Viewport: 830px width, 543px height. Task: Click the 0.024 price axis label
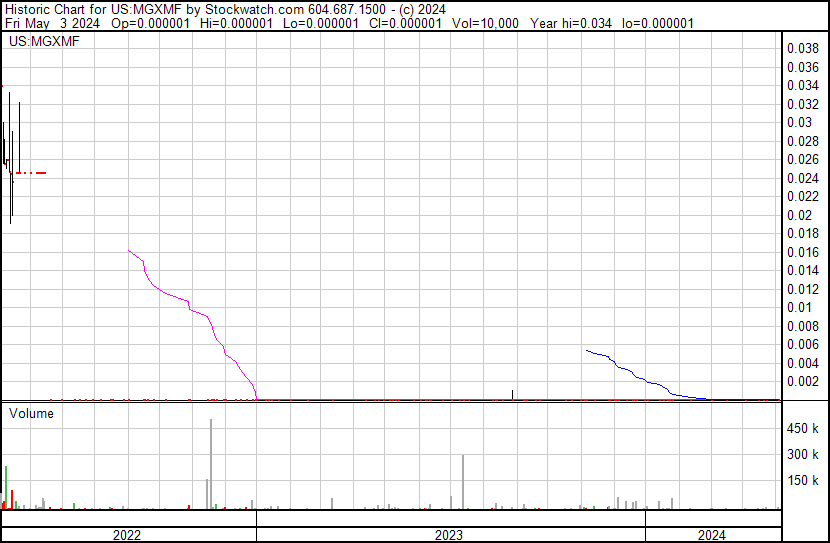point(802,178)
